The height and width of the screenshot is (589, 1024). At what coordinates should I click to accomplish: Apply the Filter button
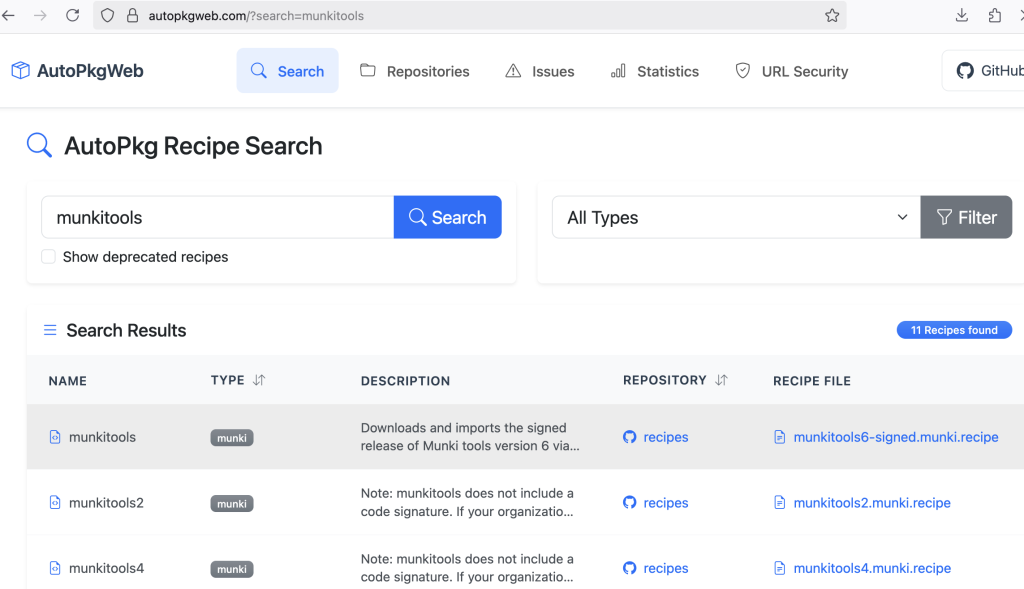pos(966,217)
